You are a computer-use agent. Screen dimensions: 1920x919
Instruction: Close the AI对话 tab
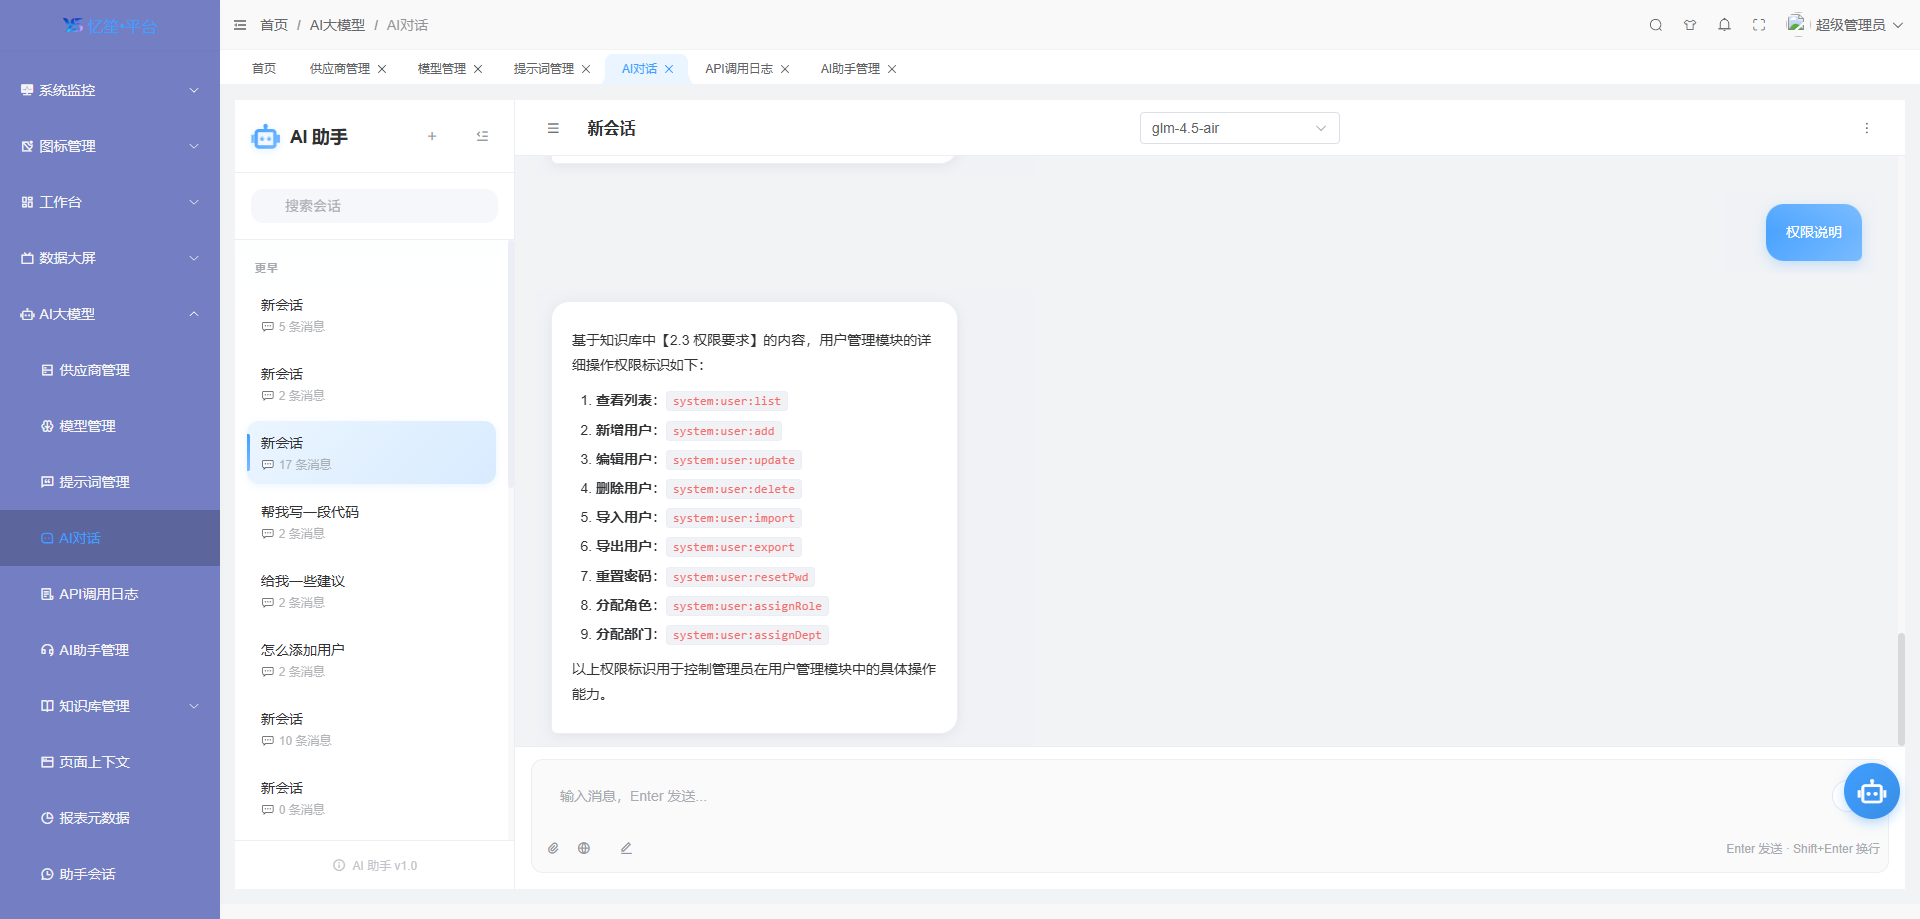[x=669, y=69]
